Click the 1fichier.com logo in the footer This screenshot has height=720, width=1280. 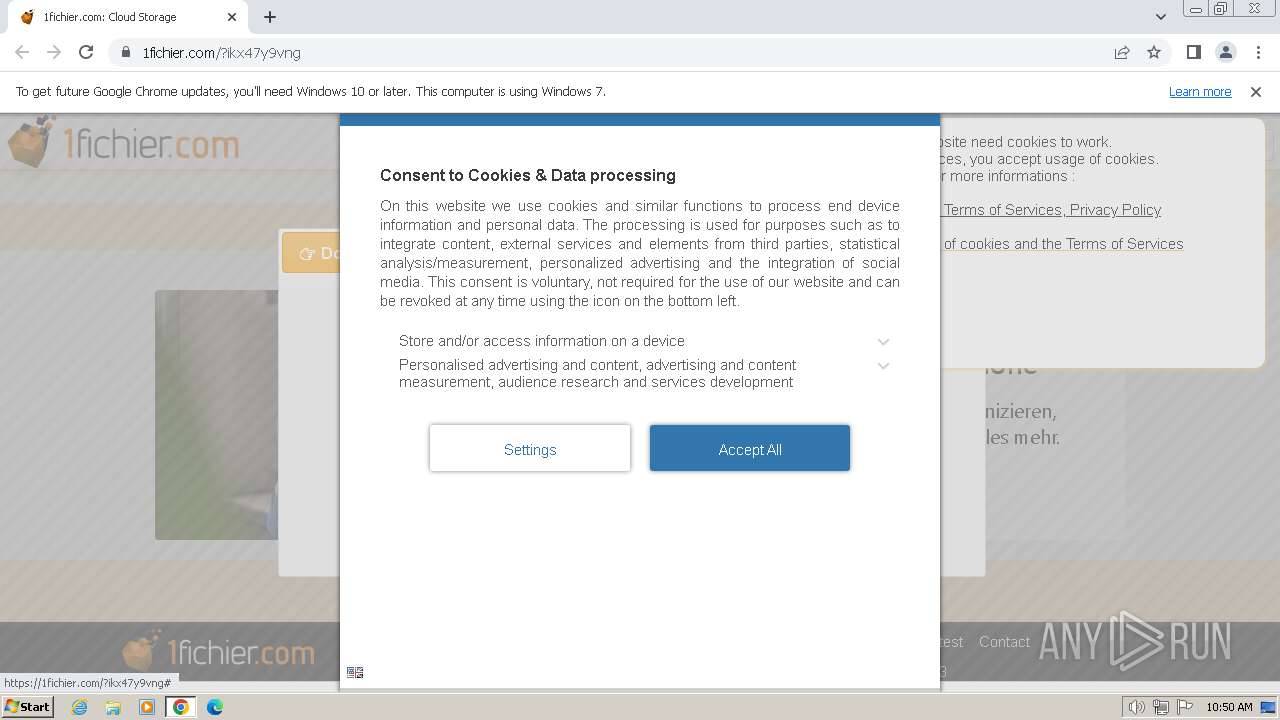pos(218,652)
